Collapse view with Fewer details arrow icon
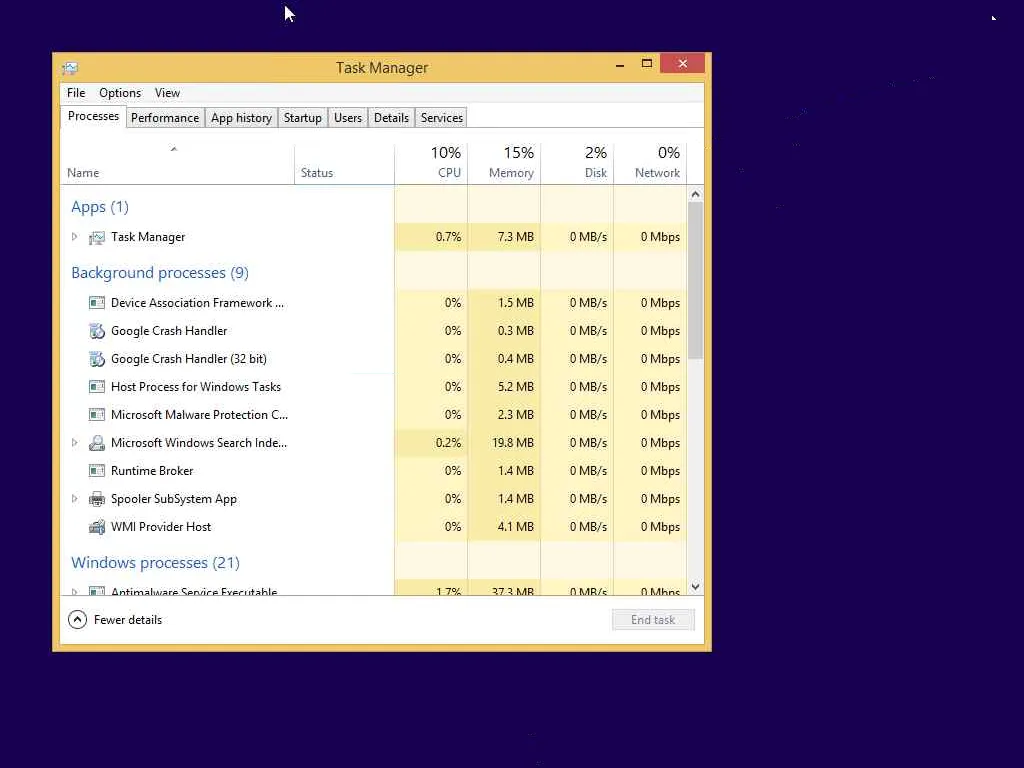This screenshot has height=768, width=1024. tap(77, 620)
